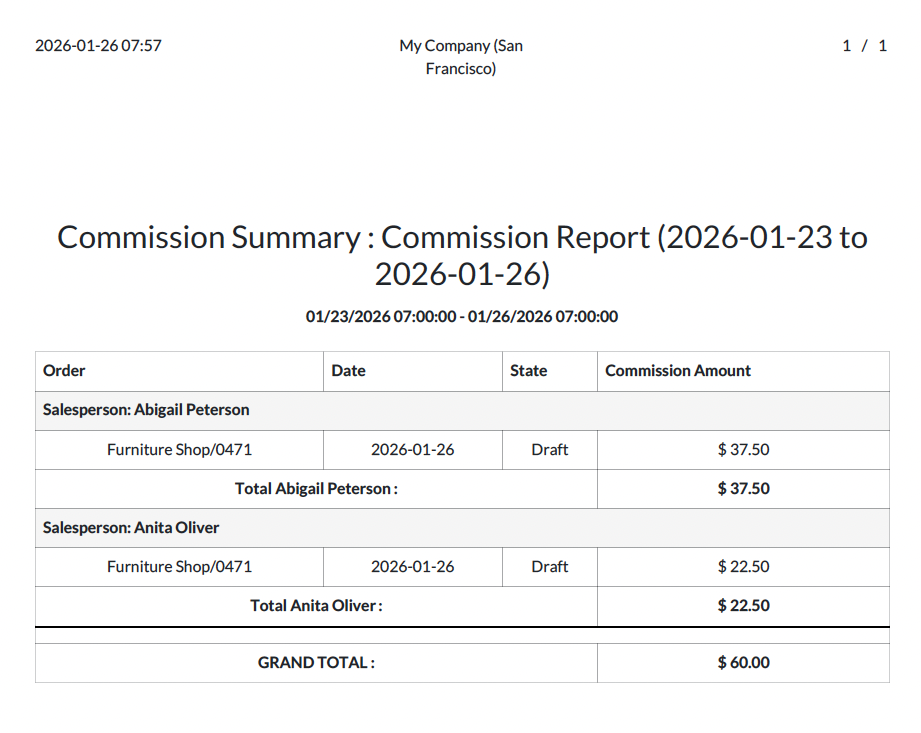Click the GRAND TOTAL label
This screenshot has width=921, height=733.
(317, 663)
